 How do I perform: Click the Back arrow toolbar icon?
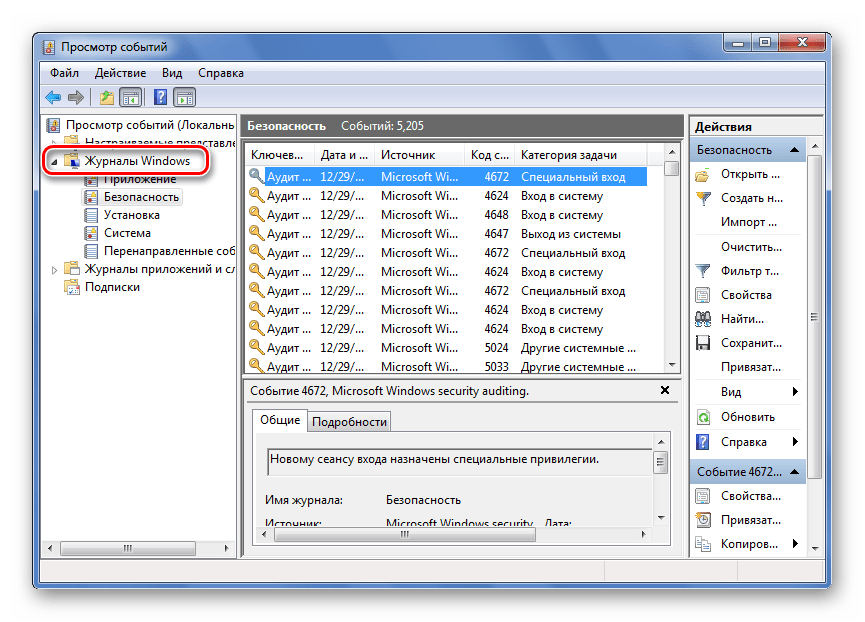click(x=53, y=97)
